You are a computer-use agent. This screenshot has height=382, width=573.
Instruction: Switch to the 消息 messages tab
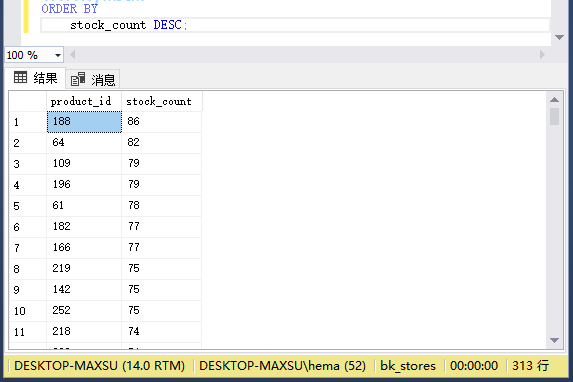tap(93, 79)
